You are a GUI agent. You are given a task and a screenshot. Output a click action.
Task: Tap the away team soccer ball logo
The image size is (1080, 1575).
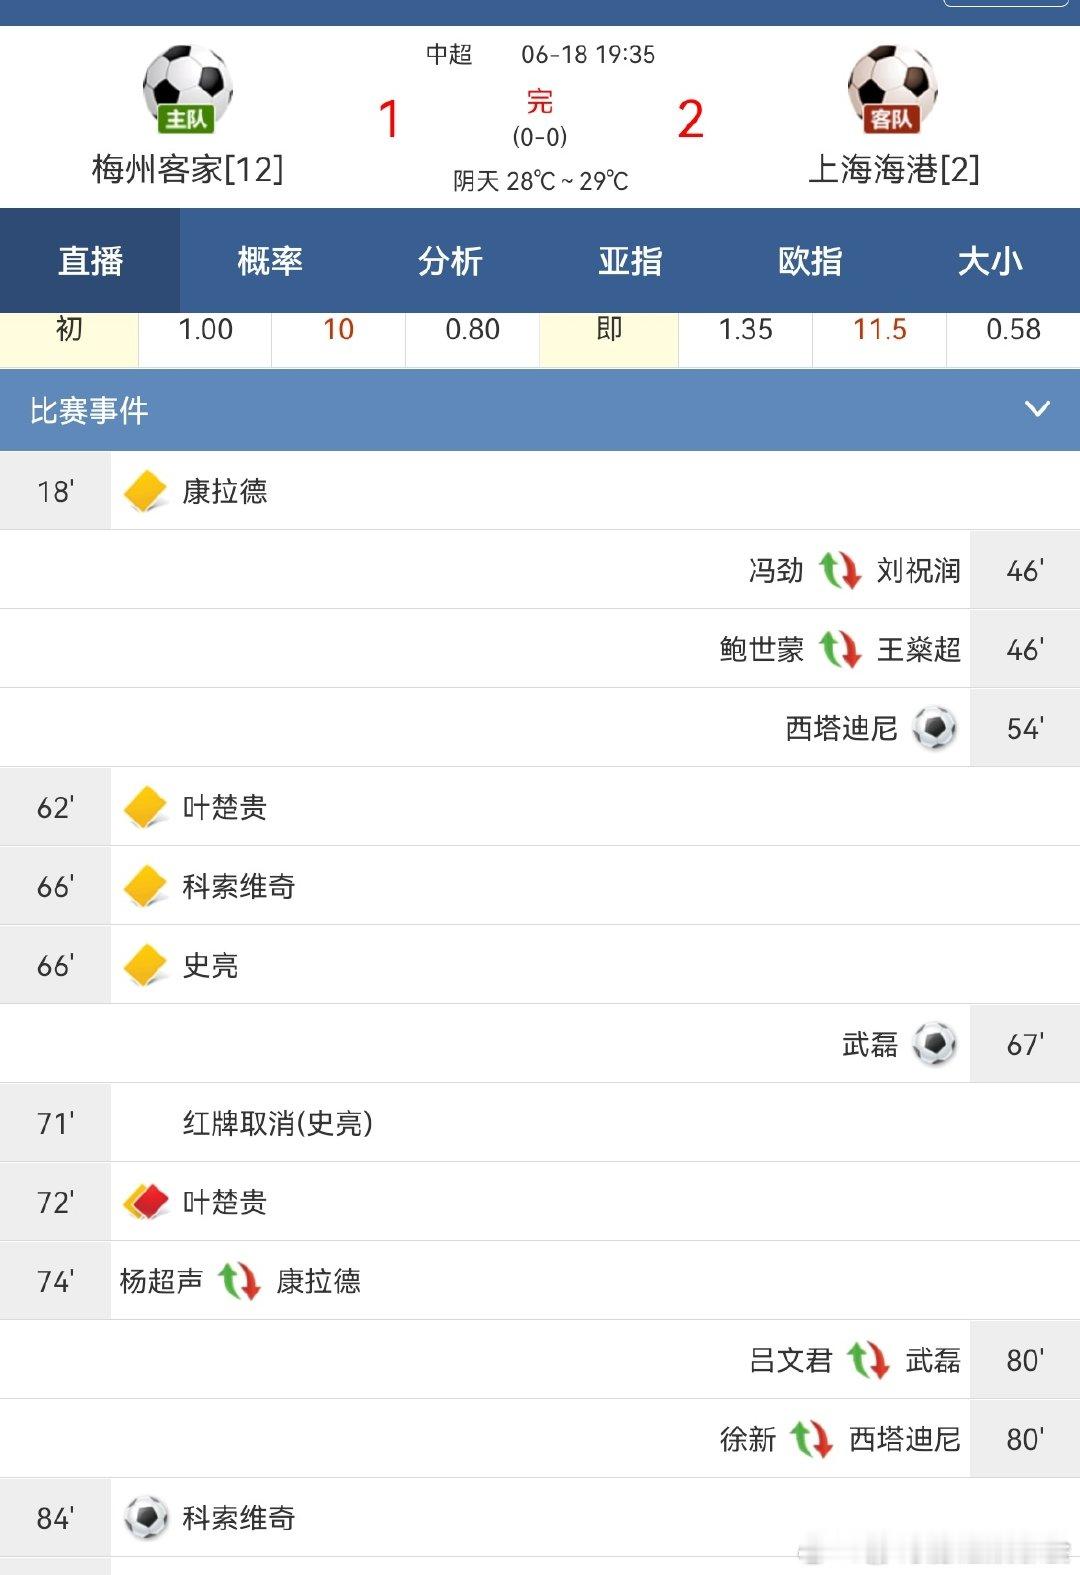pyautogui.click(x=892, y=89)
